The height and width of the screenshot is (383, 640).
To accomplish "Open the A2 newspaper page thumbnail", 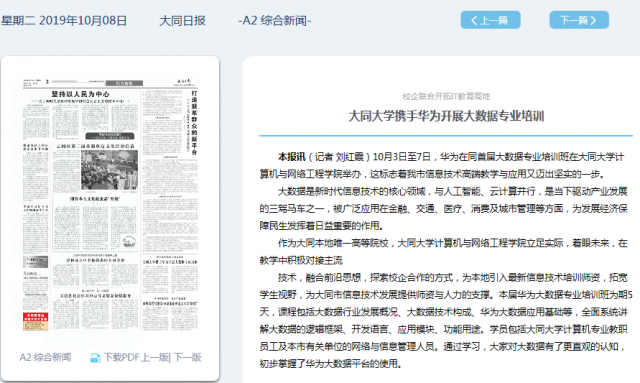I will (110, 205).
